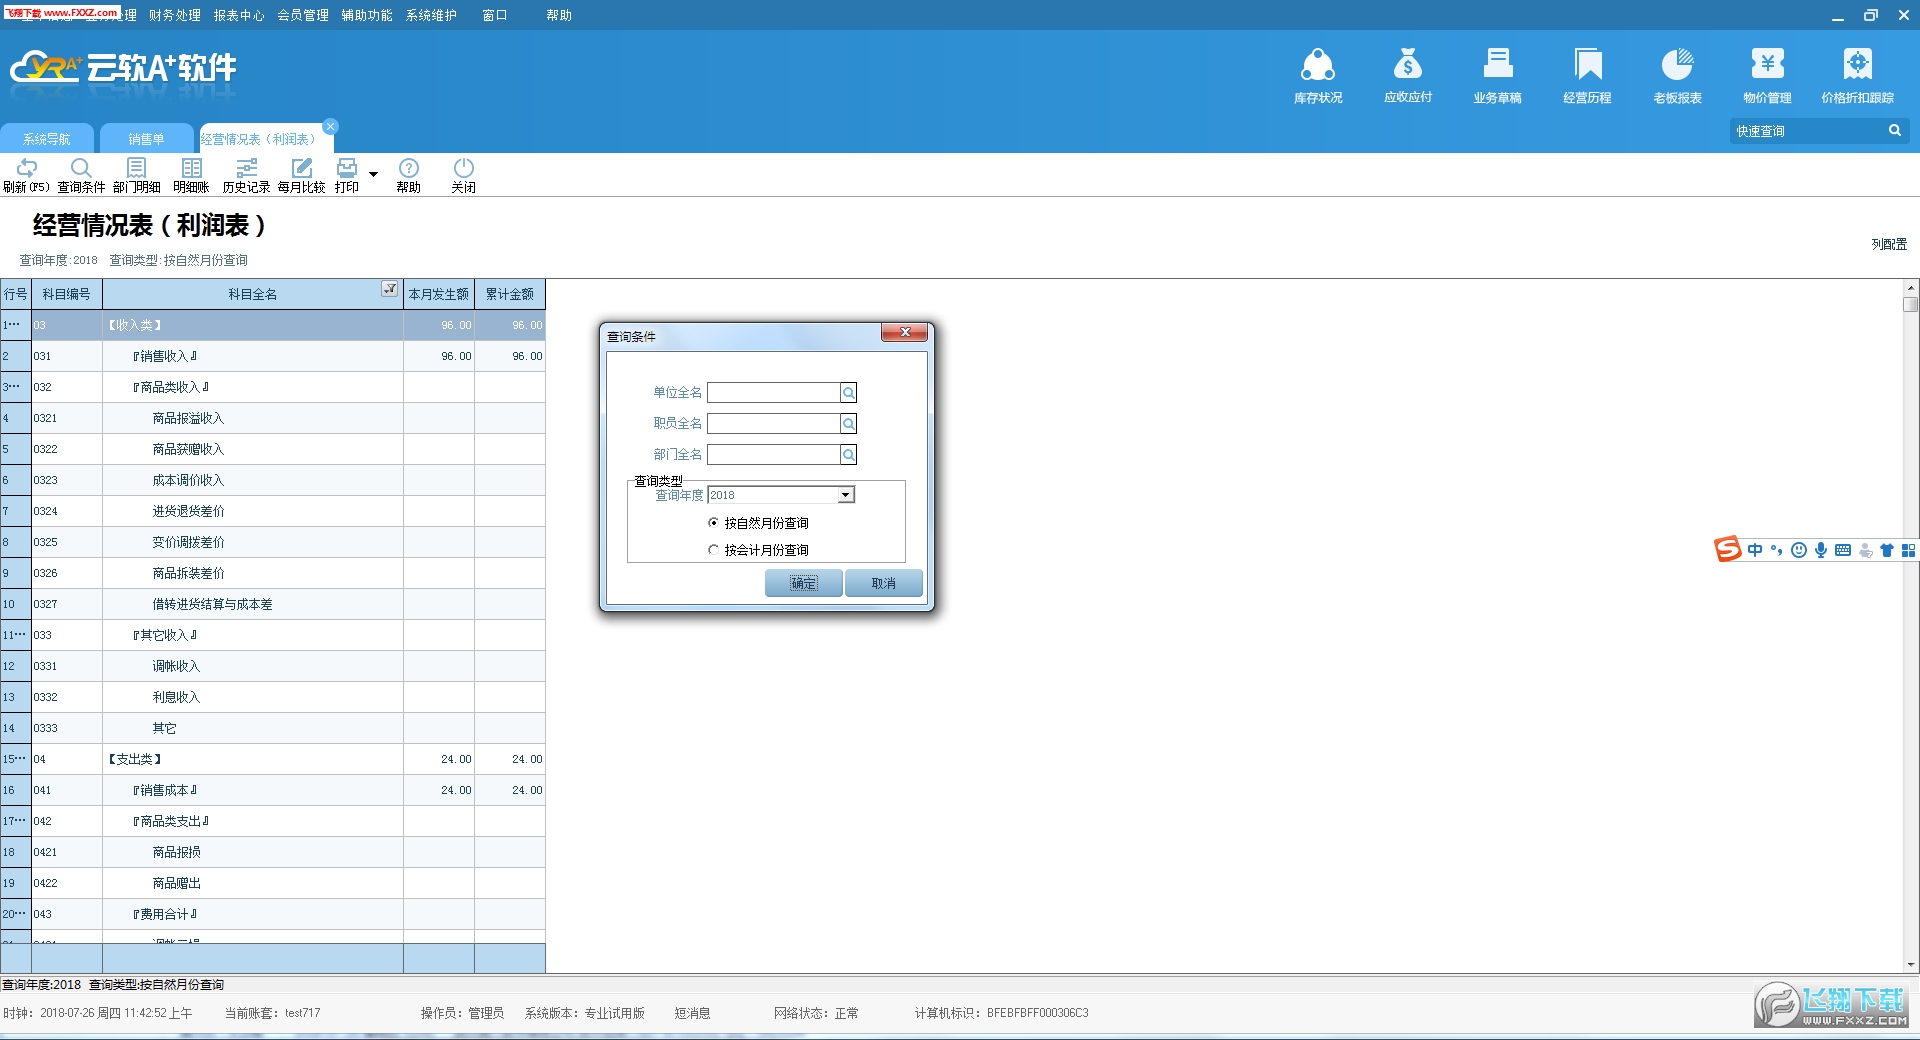Image resolution: width=1920 pixels, height=1040 pixels.
Task: Open the 财务处理 menu
Action: (x=174, y=15)
